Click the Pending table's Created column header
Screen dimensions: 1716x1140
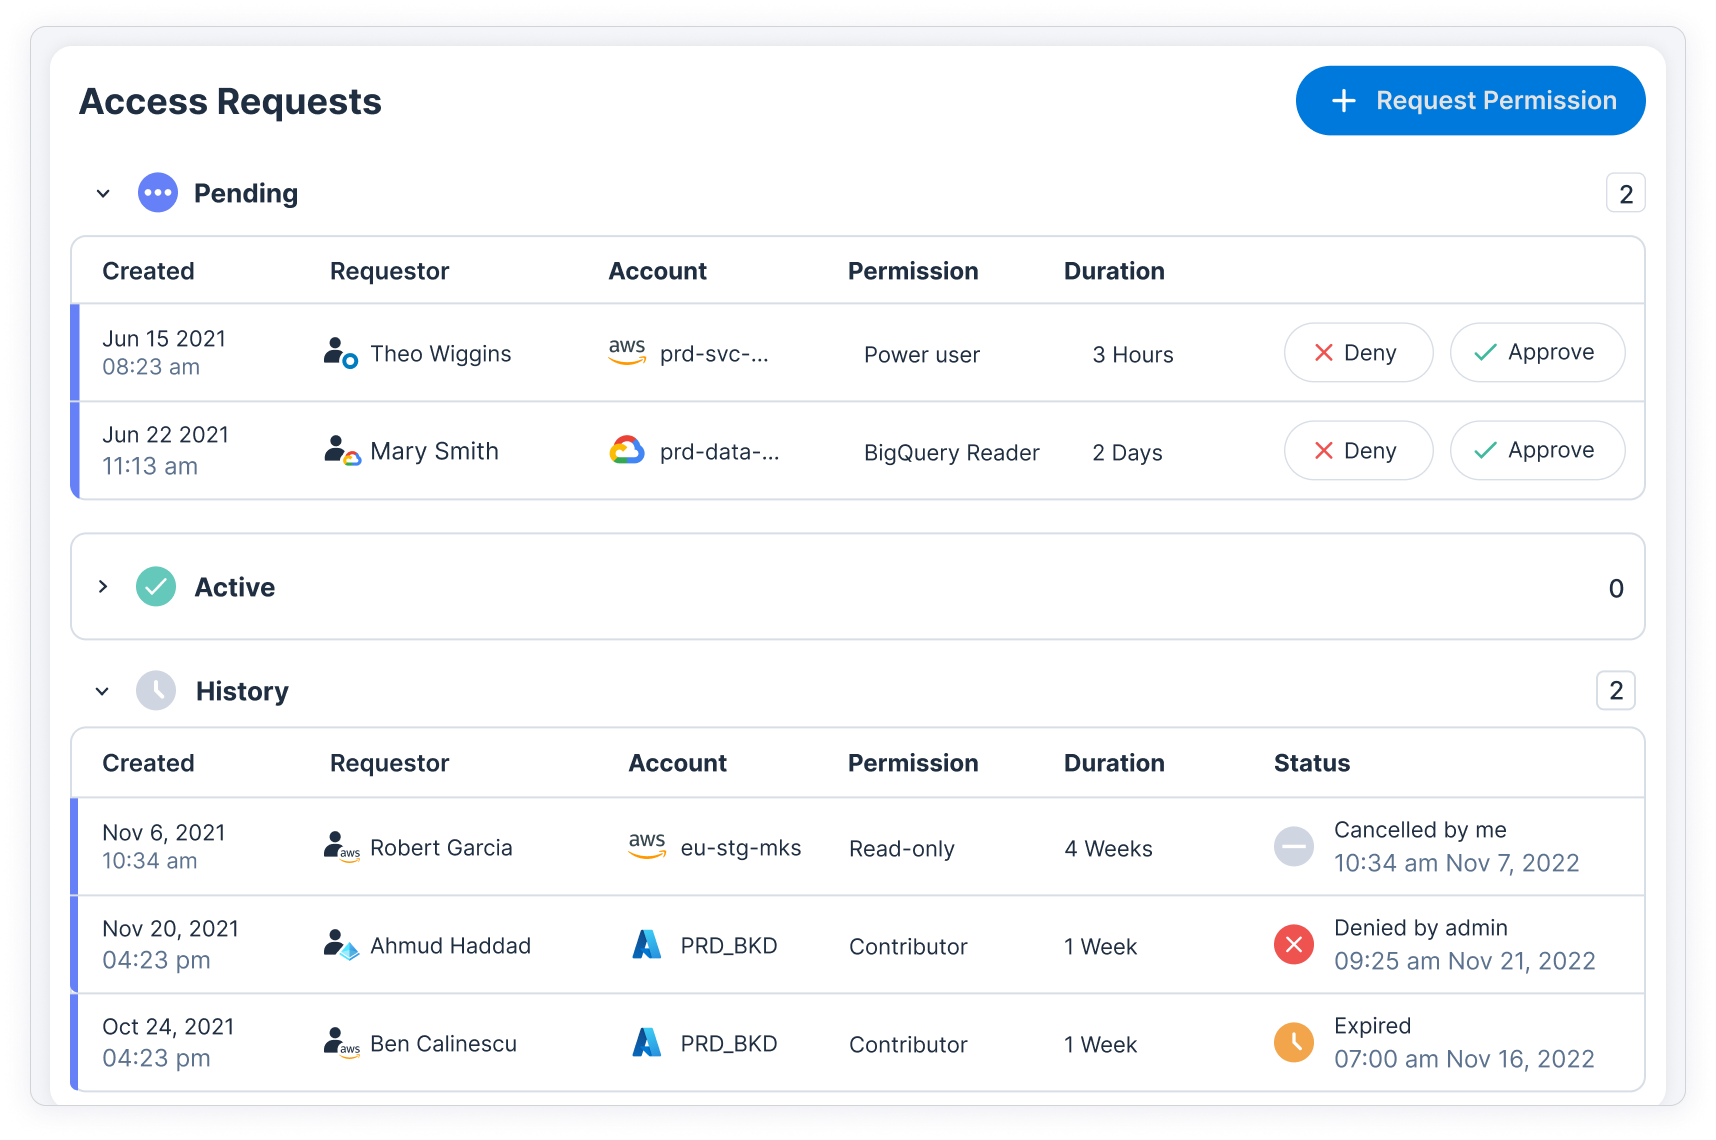tap(148, 271)
